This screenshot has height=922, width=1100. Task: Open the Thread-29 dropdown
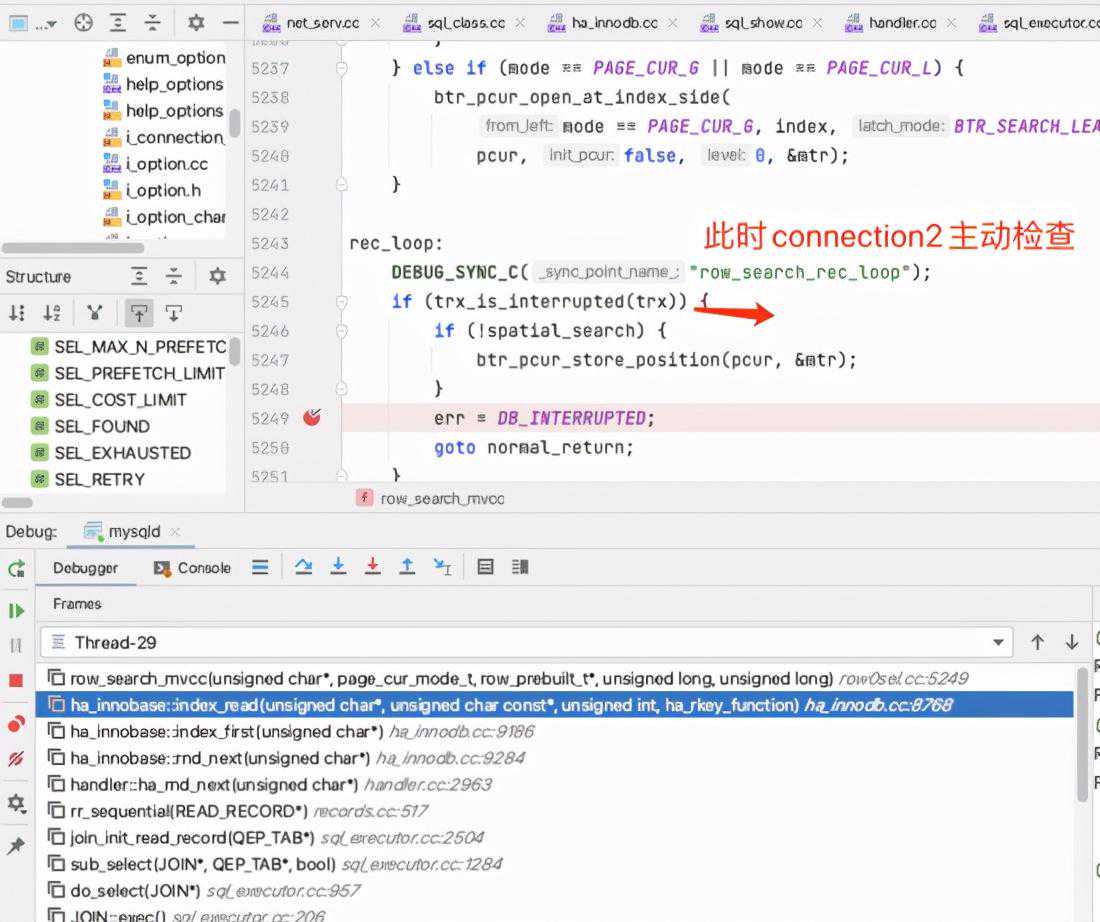[998, 642]
